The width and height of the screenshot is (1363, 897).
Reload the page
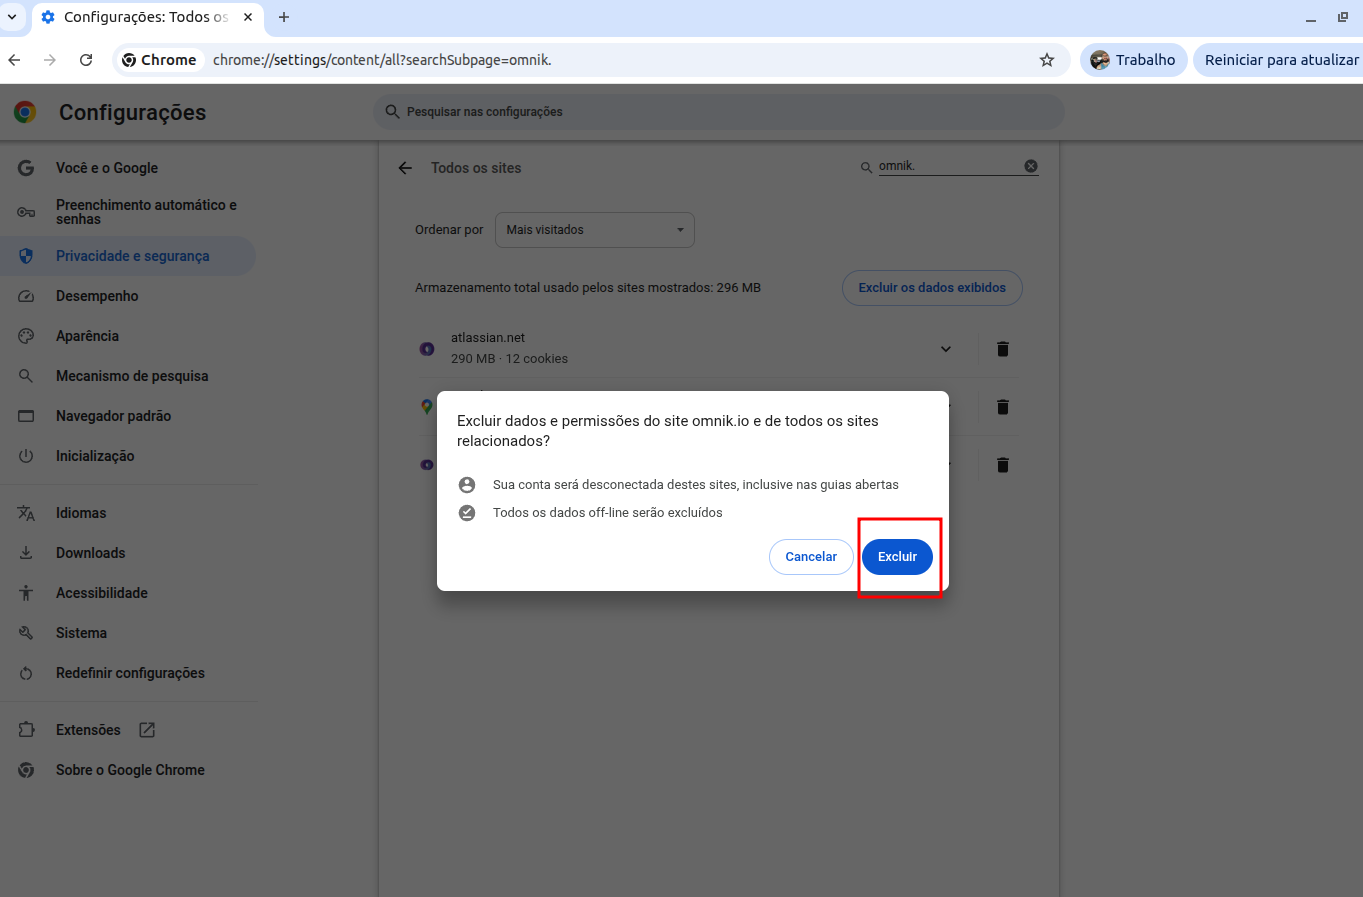(86, 60)
